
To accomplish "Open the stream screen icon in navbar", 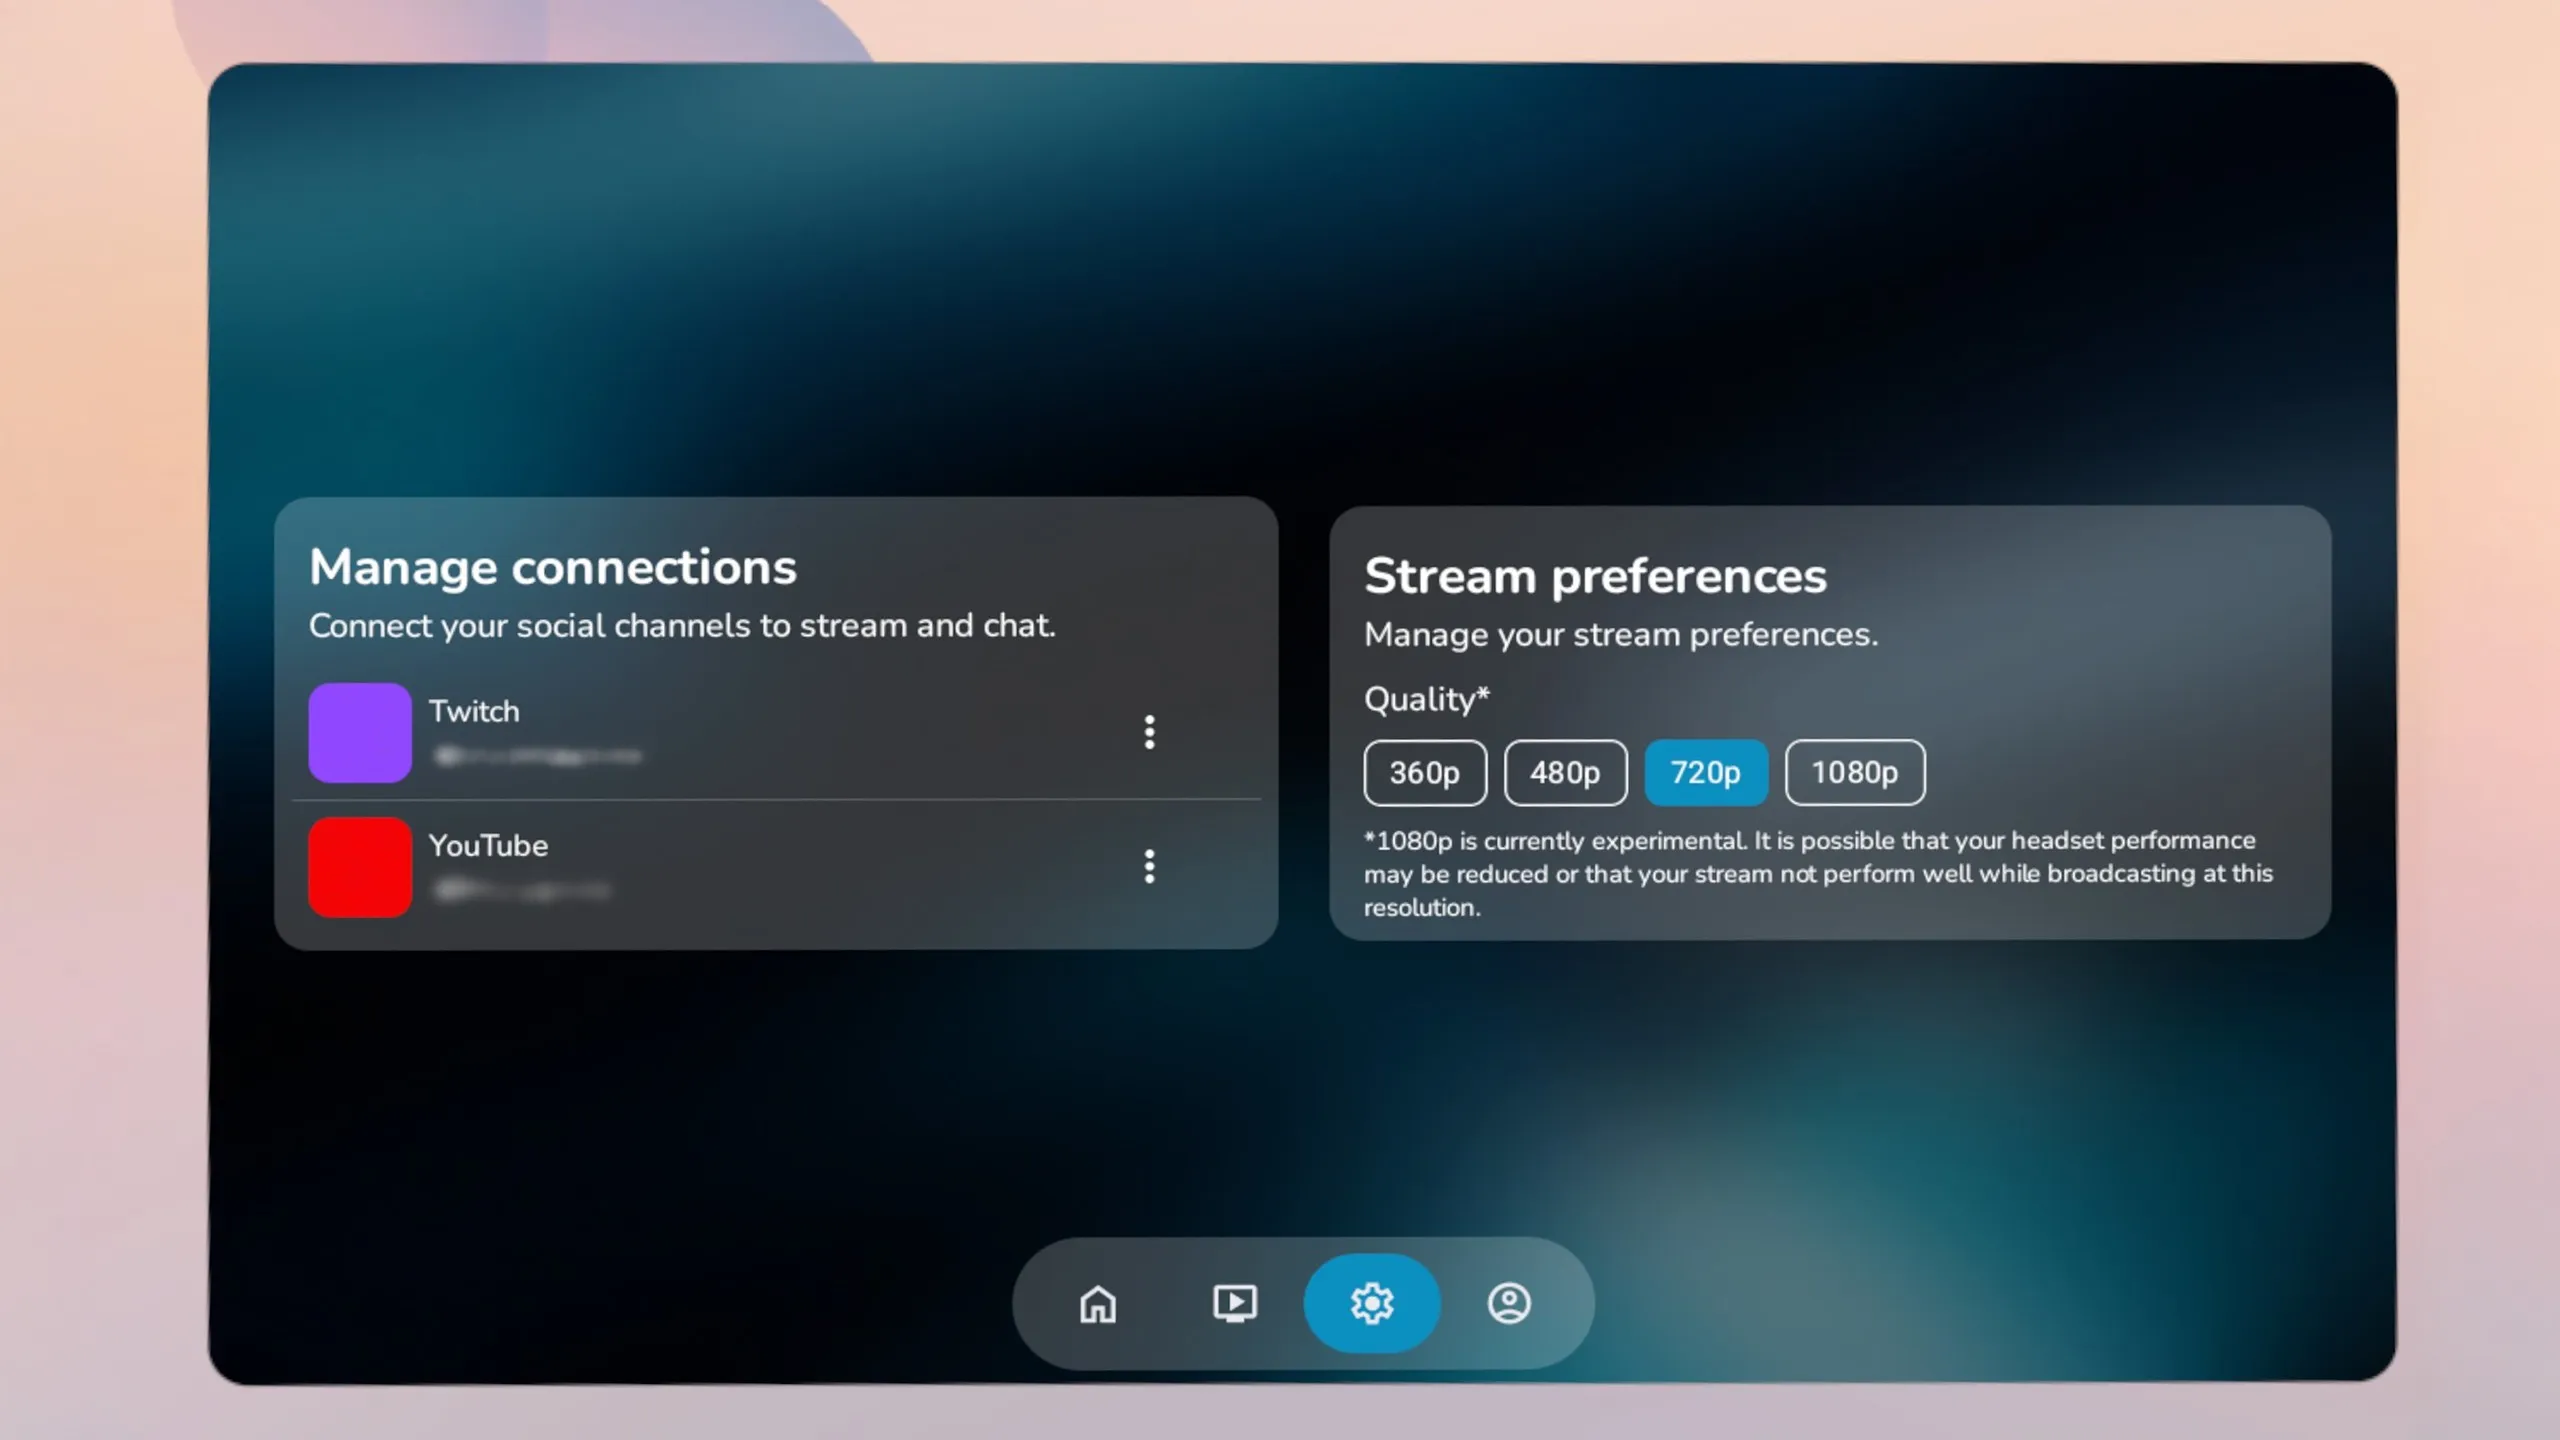I will click(1235, 1303).
